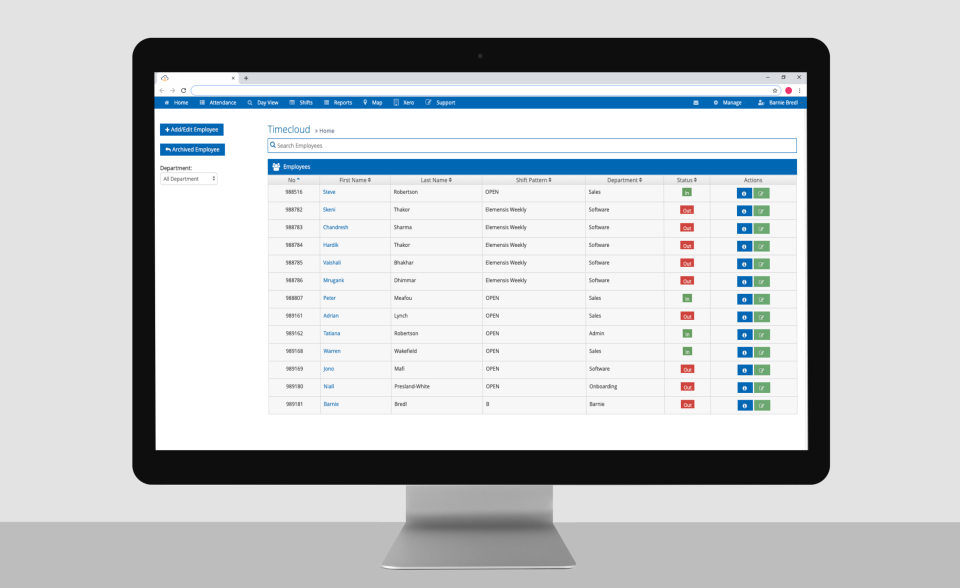The width and height of the screenshot is (960, 588).
Task: Open info for Steve Robertson's row
Action: (x=744, y=194)
